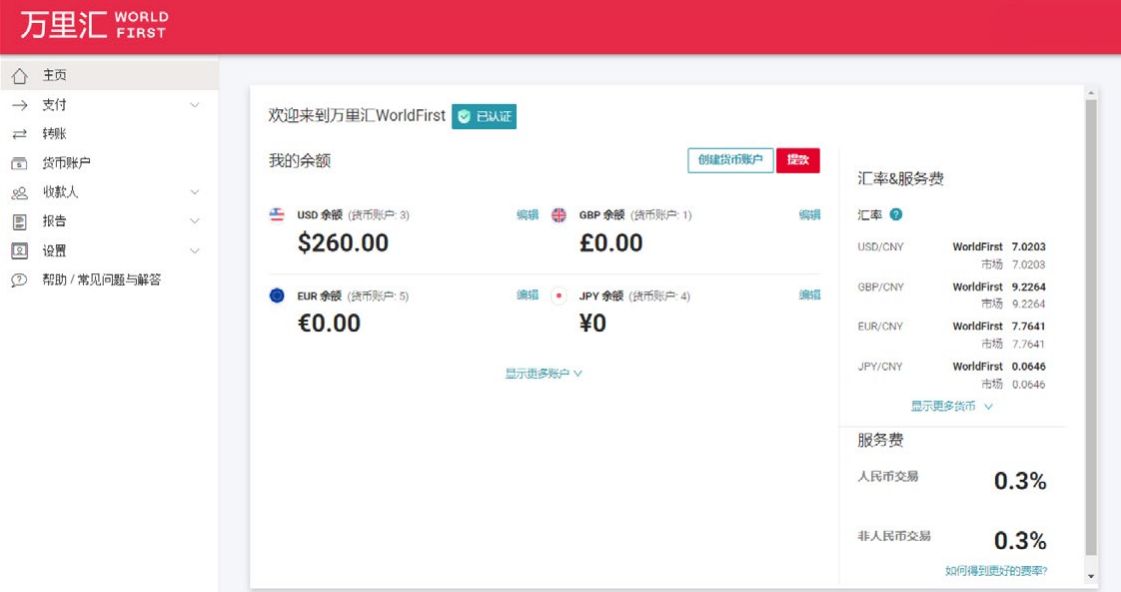
Task: Click the GBP/CNY rate pair label
Action: [881, 287]
